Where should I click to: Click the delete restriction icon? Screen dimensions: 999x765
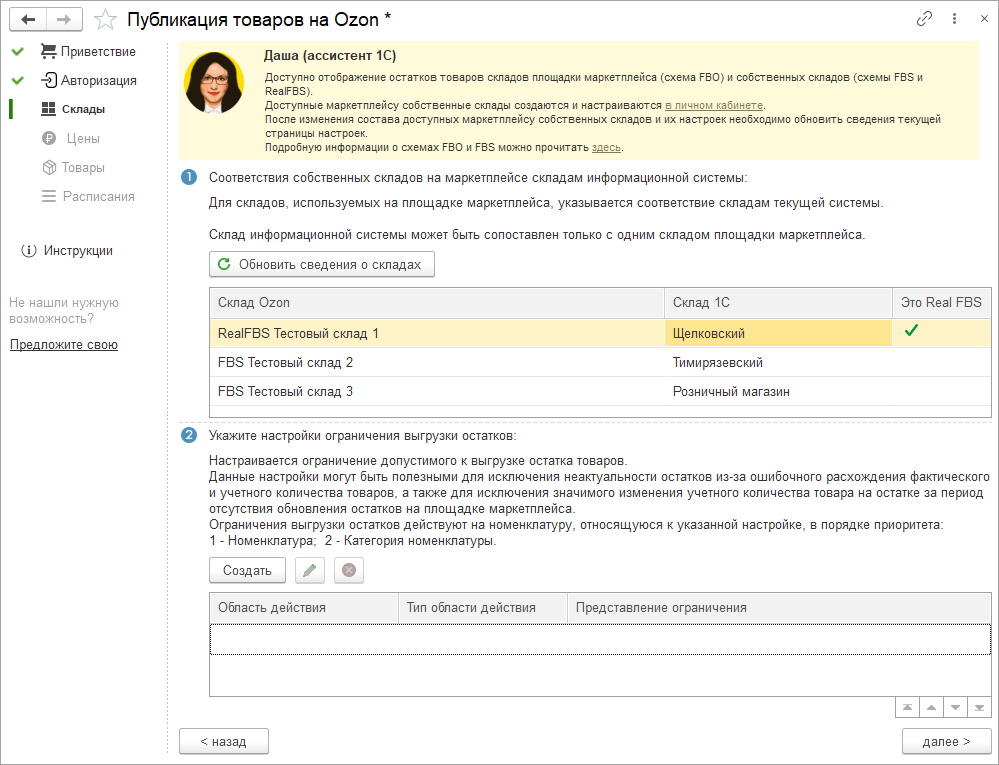point(349,571)
